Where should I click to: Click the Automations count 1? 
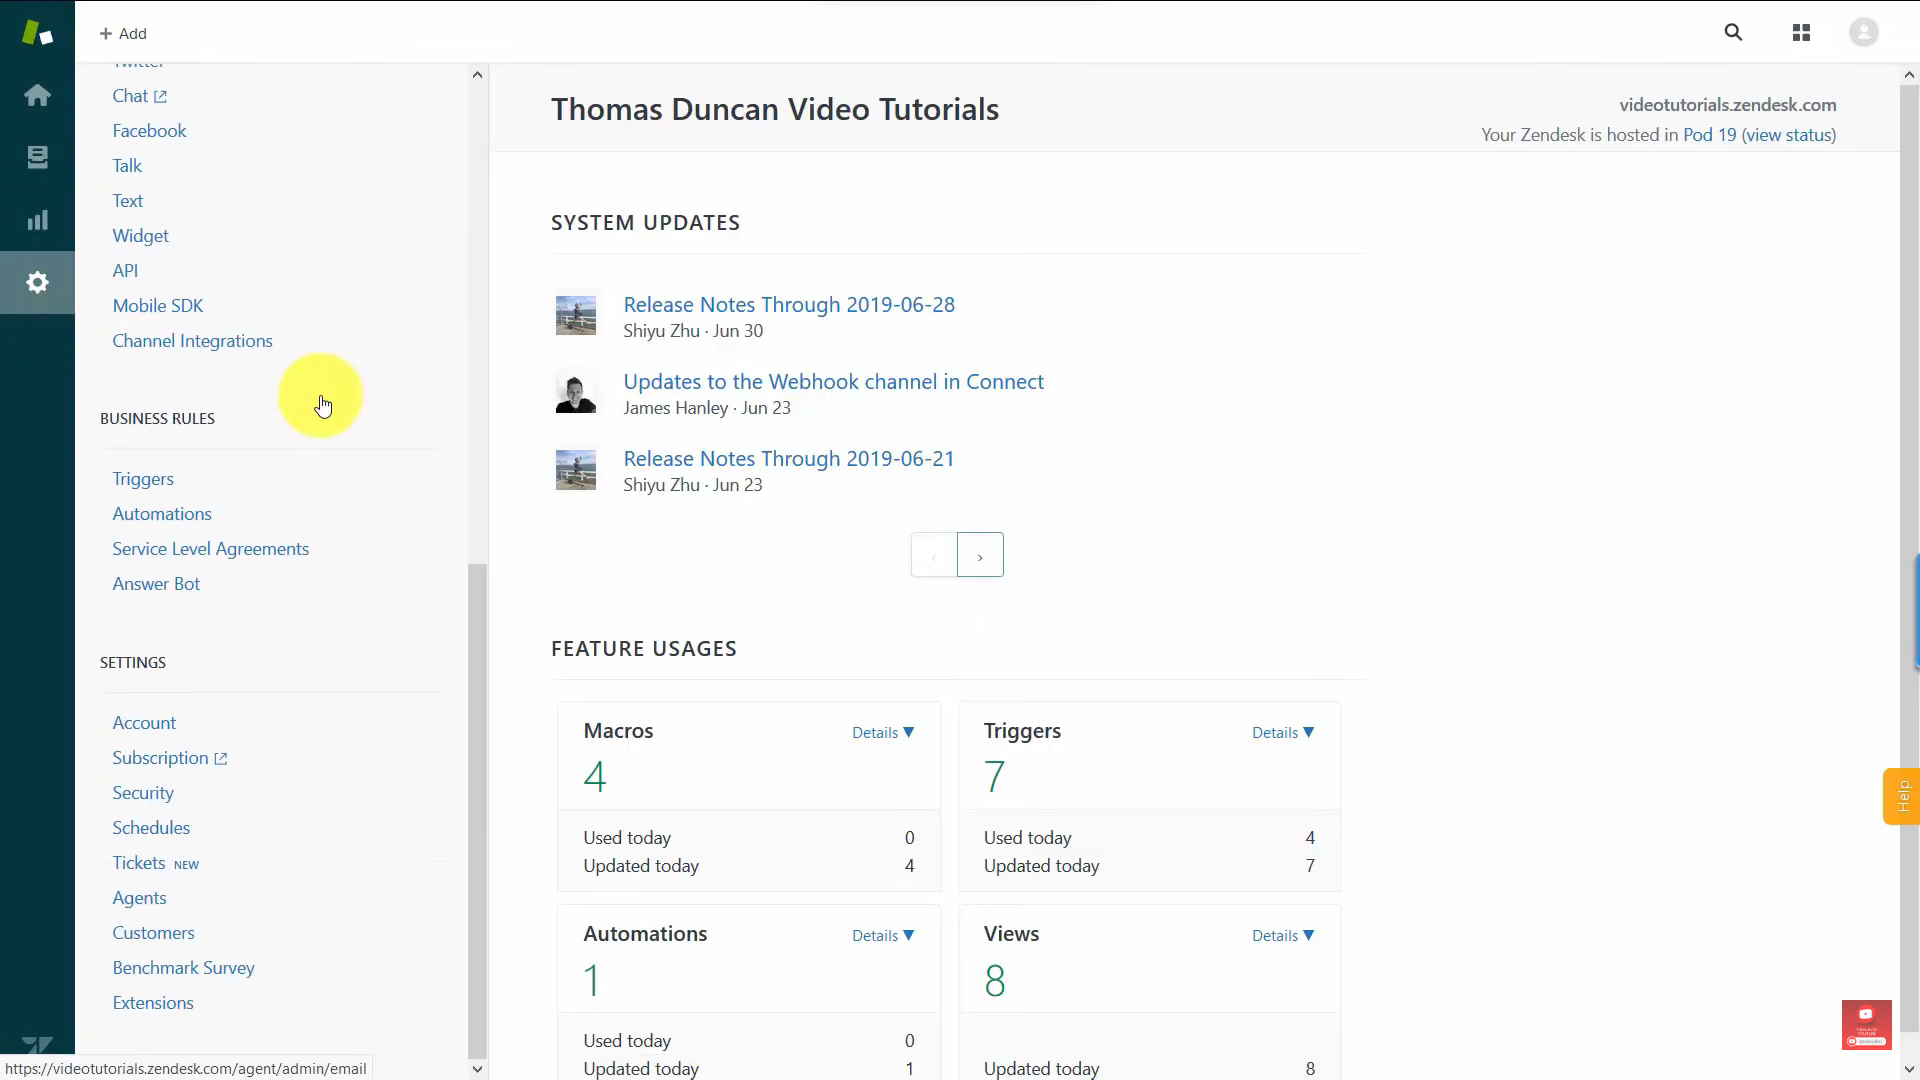point(592,981)
